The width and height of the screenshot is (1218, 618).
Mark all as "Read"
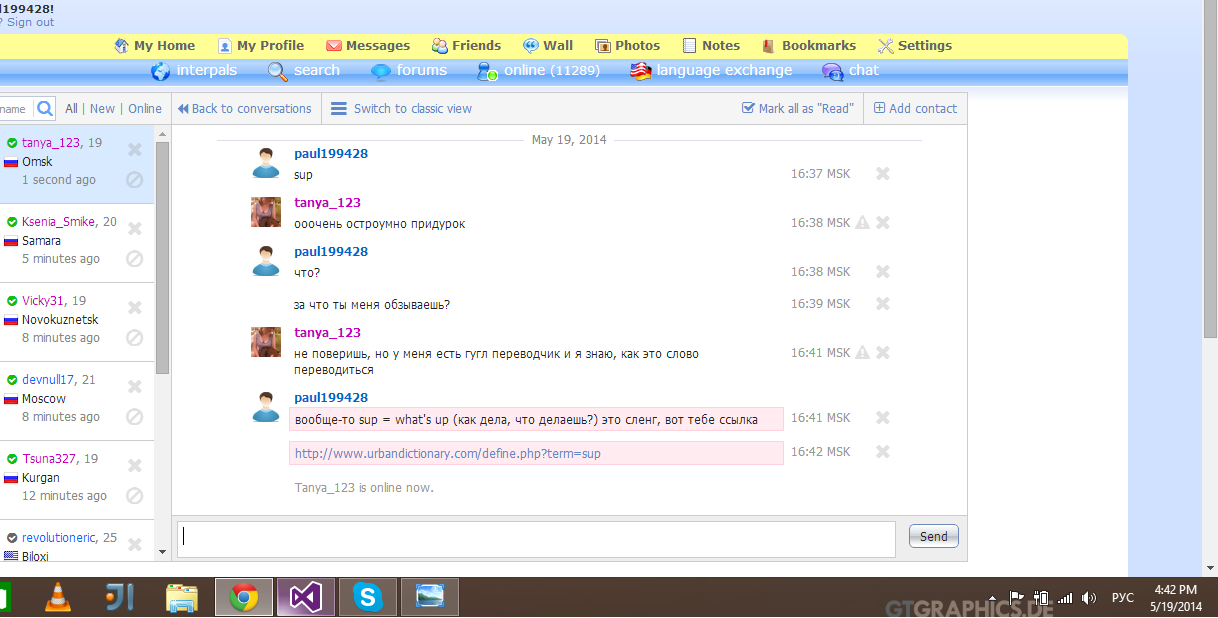(x=798, y=109)
